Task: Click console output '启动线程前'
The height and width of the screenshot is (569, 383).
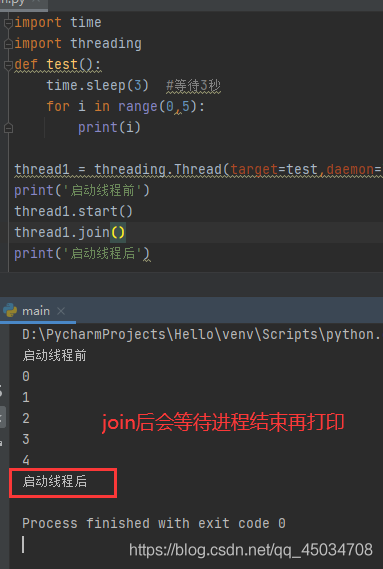Action: click(x=54, y=355)
